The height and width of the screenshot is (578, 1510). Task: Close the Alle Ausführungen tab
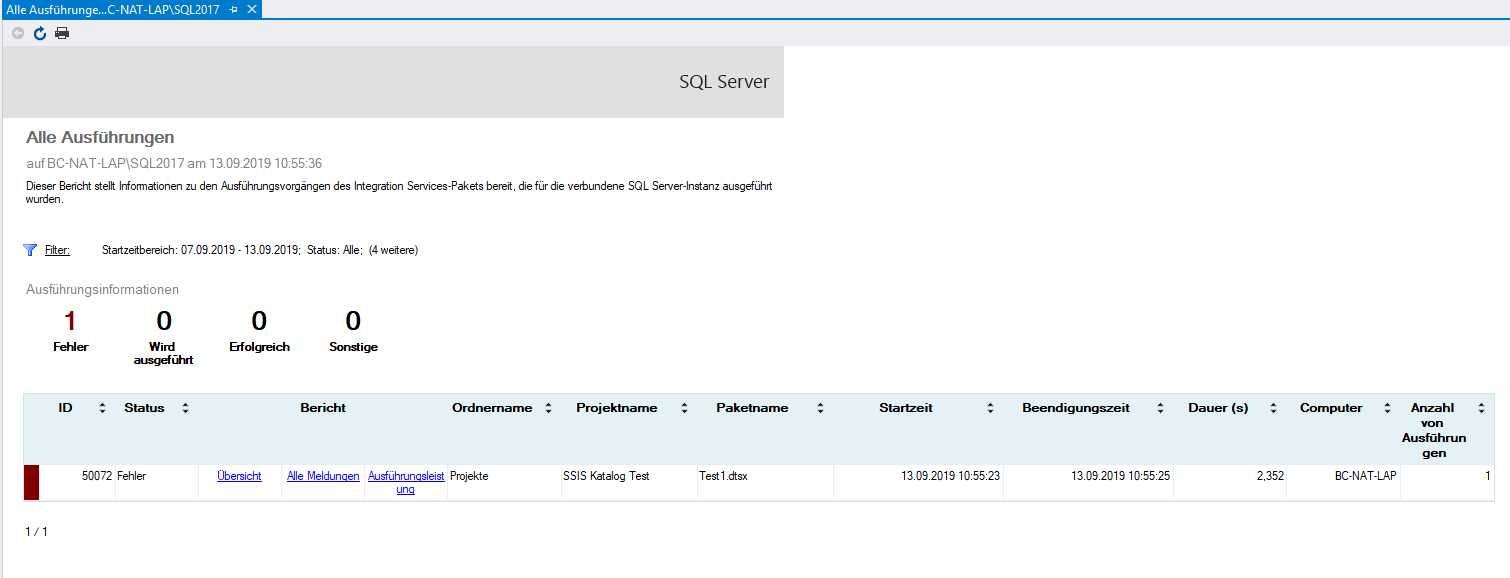pyautogui.click(x=252, y=9)
